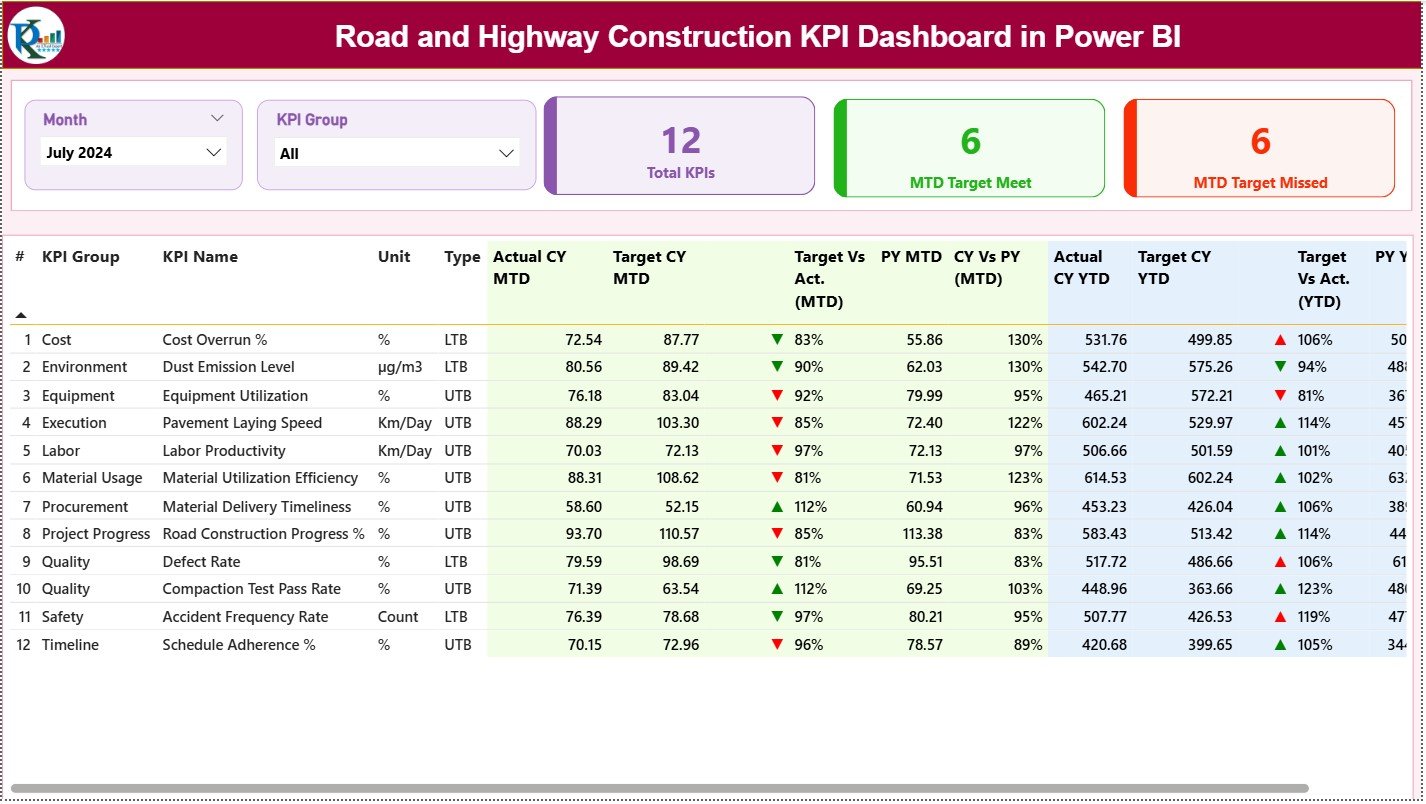
Task: Click the green up triangle on Material Delivery Timeliness MTD
Action: pos(779,506)
